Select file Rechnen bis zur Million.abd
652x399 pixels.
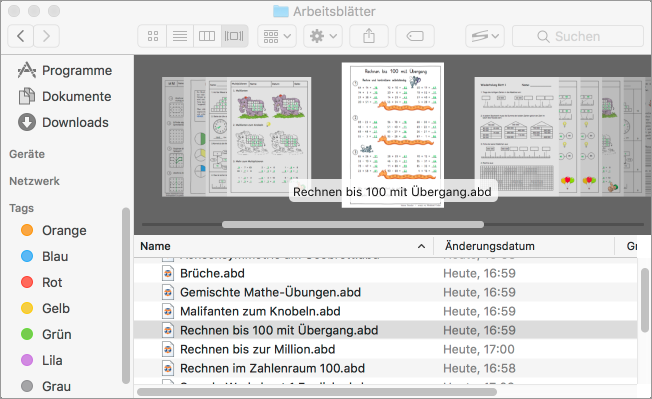coord(385,349)
